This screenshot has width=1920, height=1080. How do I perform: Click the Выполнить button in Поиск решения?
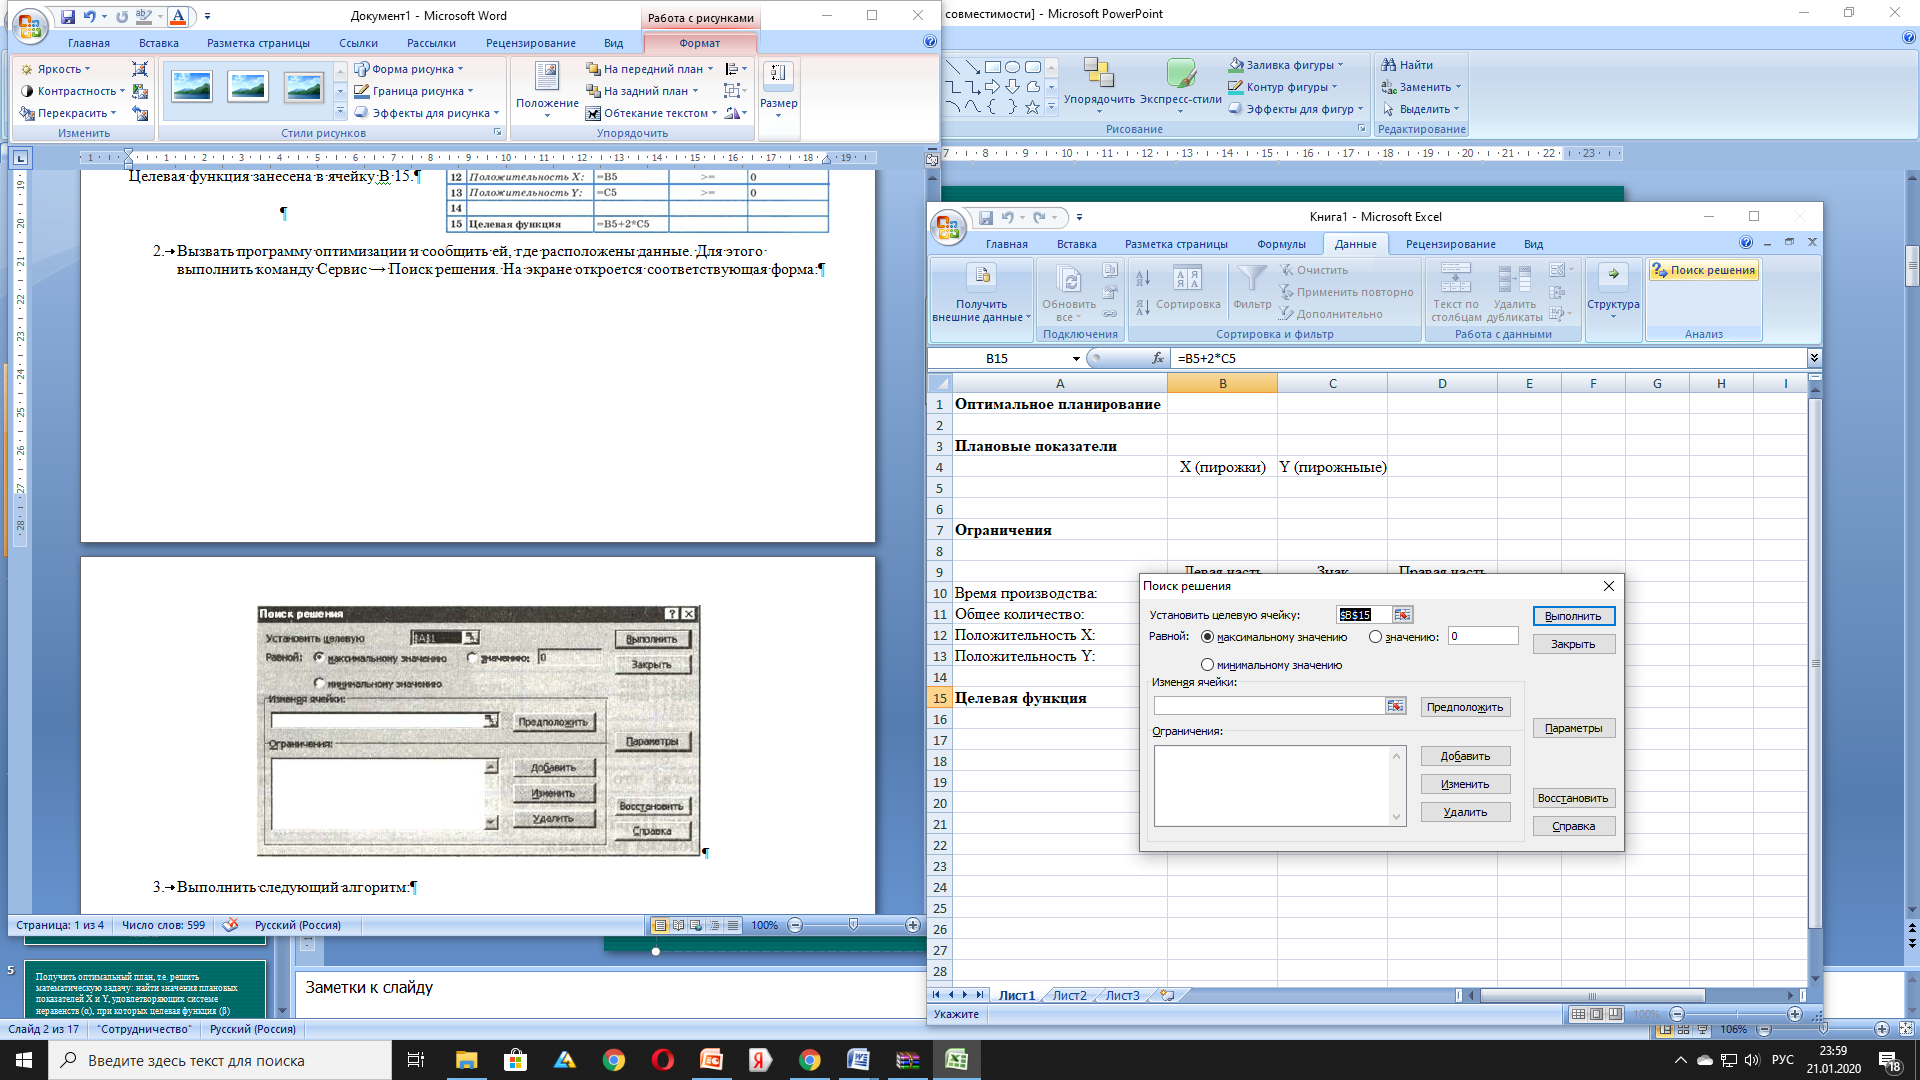[1573, 616]
